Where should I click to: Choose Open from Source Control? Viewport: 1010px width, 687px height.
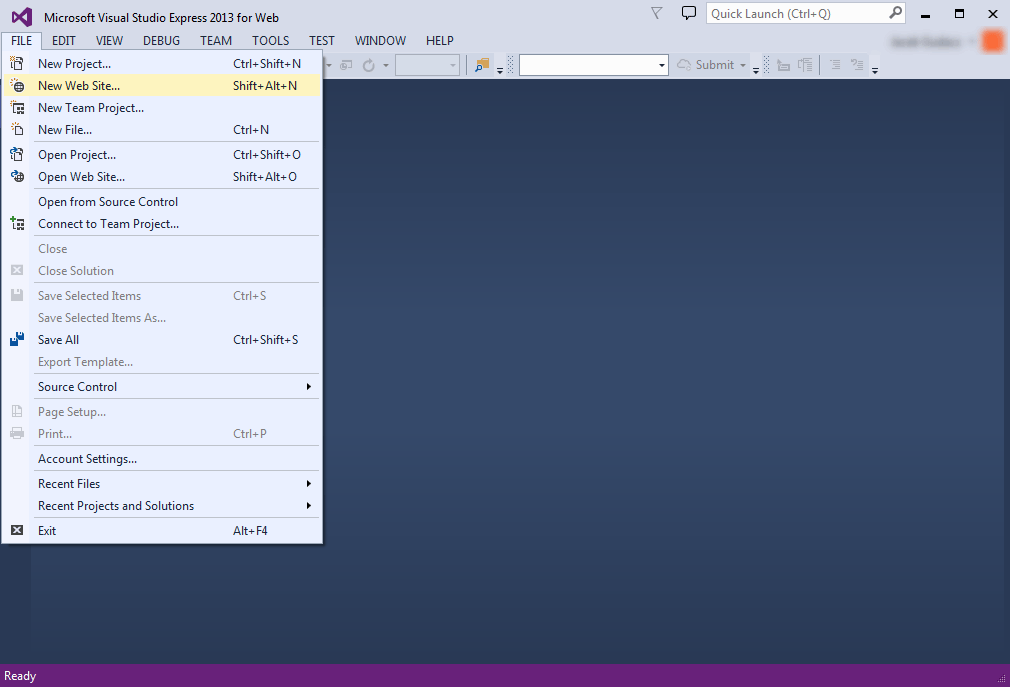[162, 202]
